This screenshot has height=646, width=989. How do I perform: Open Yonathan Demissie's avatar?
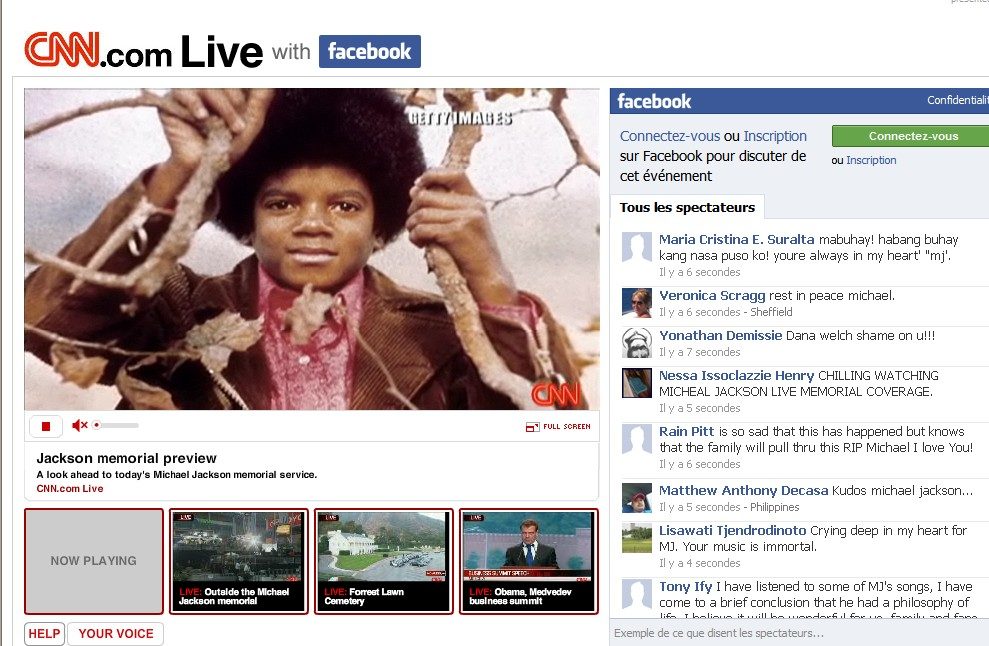[x=637, y=343]
